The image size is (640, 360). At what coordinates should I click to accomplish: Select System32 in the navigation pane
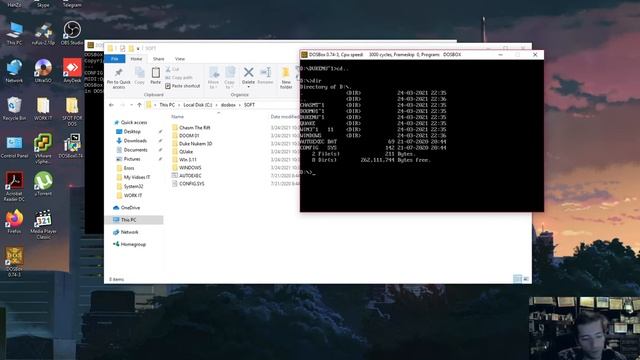click(133, 186)
